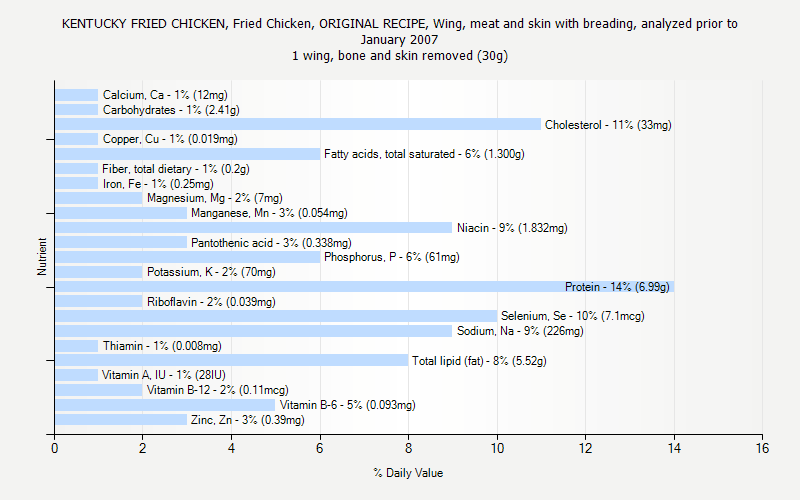The height and width of the screenshot is (500, 800).
Task: Select the Sodium, Na bar
Action: click(x=253, y=331)
